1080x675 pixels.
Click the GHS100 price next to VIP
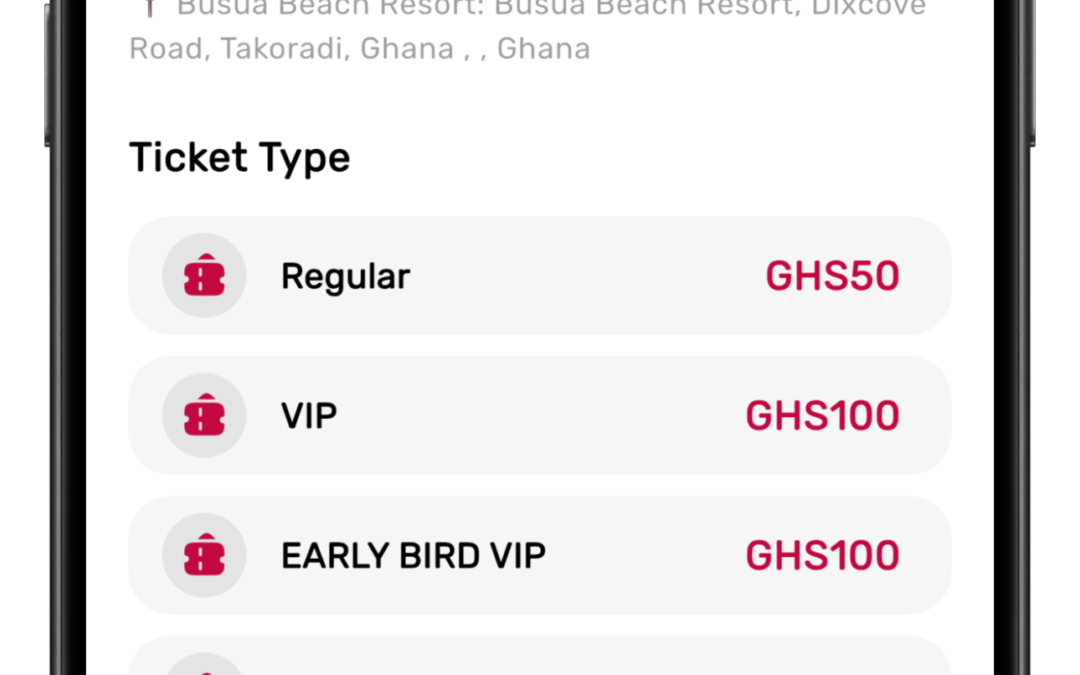click(822, 415)
